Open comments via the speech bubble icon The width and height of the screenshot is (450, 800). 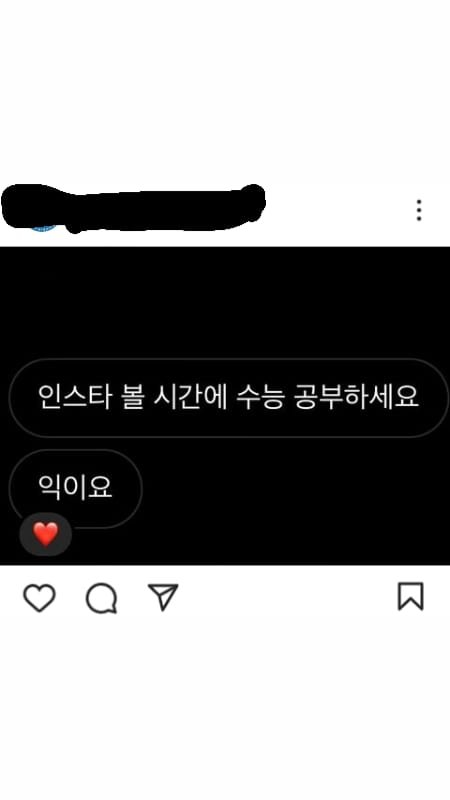102,598
